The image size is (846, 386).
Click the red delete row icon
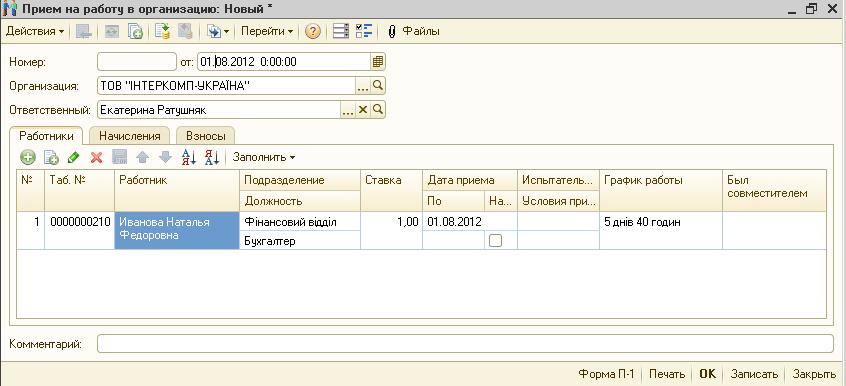(97, 158)
